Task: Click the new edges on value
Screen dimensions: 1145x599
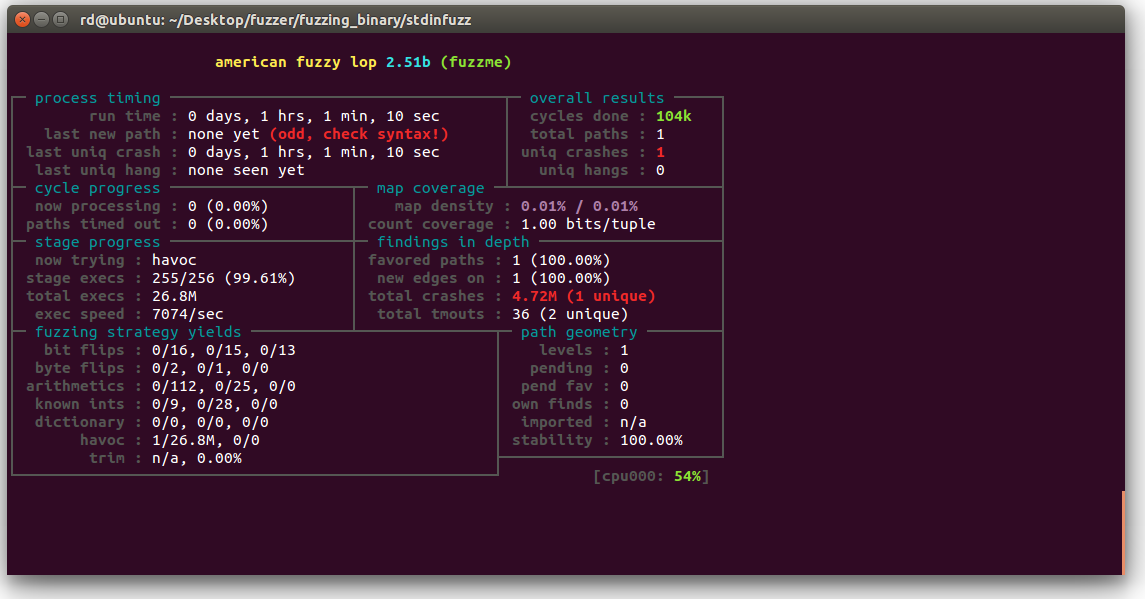Action: click(x=561, y=278)
